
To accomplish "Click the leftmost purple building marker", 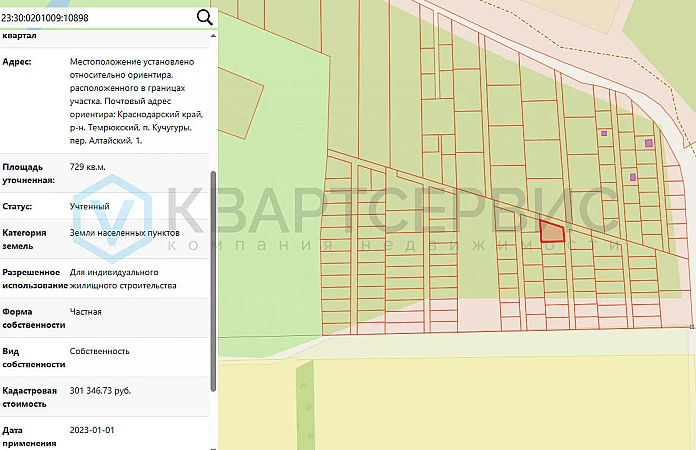I will point(603,132).
